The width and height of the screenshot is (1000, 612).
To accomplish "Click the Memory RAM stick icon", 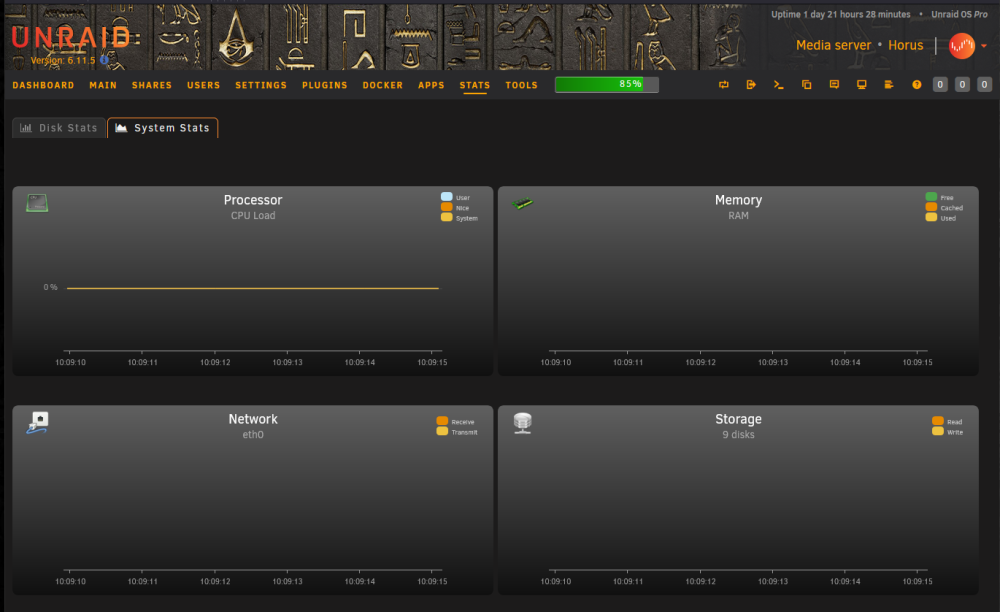I will [522, 203].
